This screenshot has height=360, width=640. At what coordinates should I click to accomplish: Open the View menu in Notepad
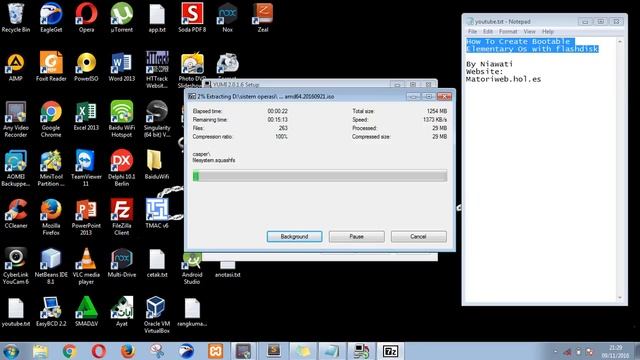point(529,31)
